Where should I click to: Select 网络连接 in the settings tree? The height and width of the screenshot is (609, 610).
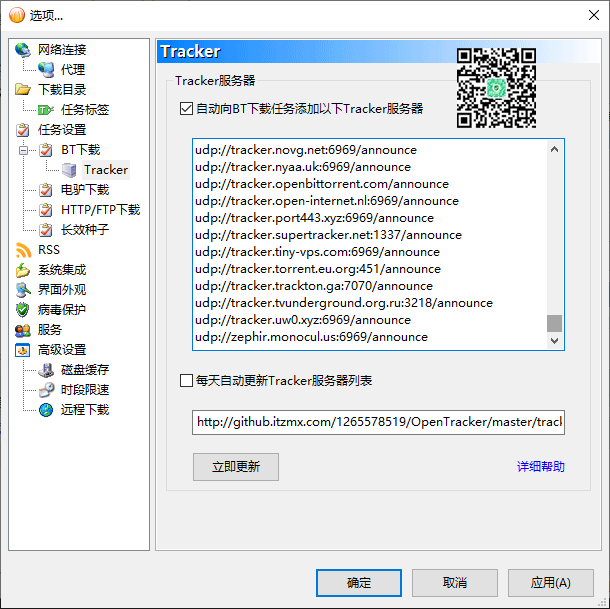coord(62,50)
